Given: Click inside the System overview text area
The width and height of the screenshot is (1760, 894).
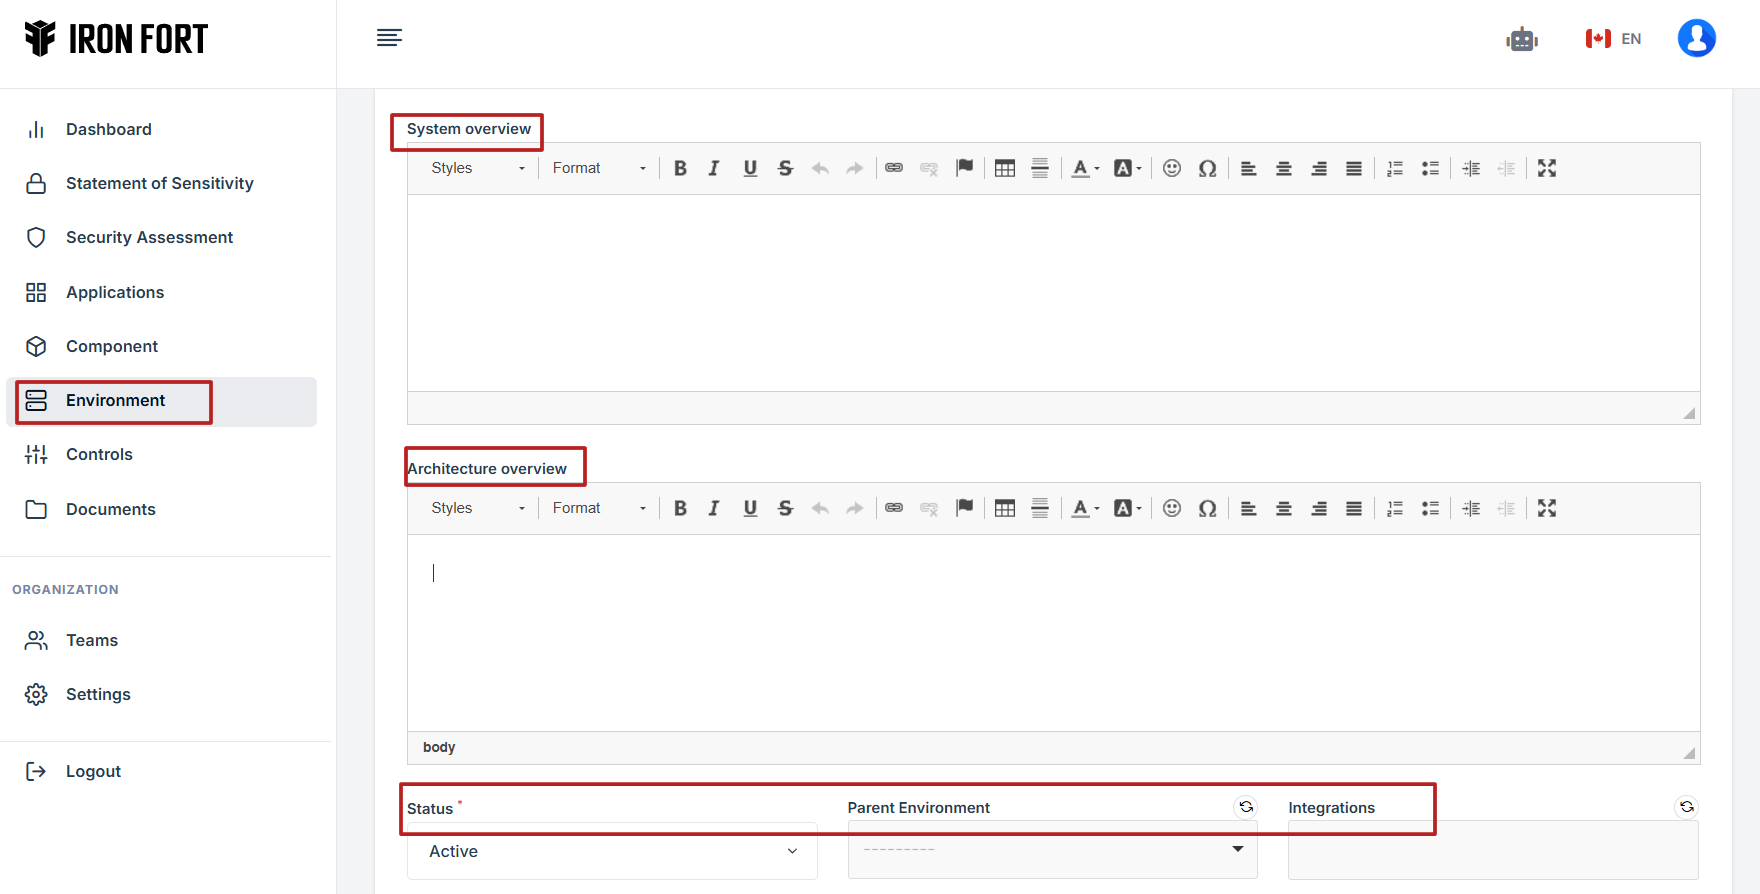Looking at the screenshot, I should tap(1053, 292).
